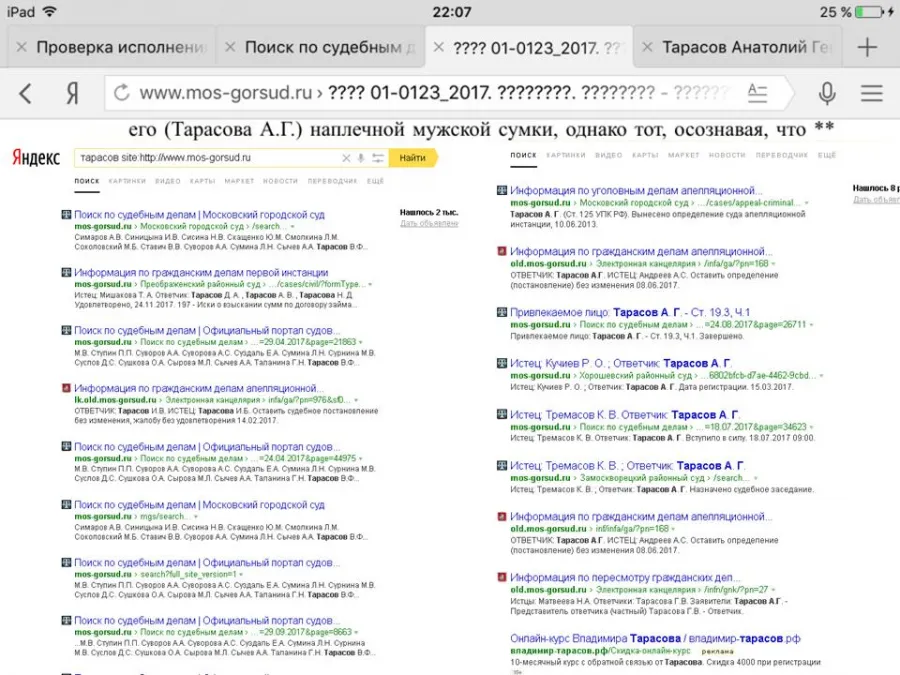900x675 pixels.
Task: Select 'Маркет' in left search navigation
Action: tap(239, 181)
